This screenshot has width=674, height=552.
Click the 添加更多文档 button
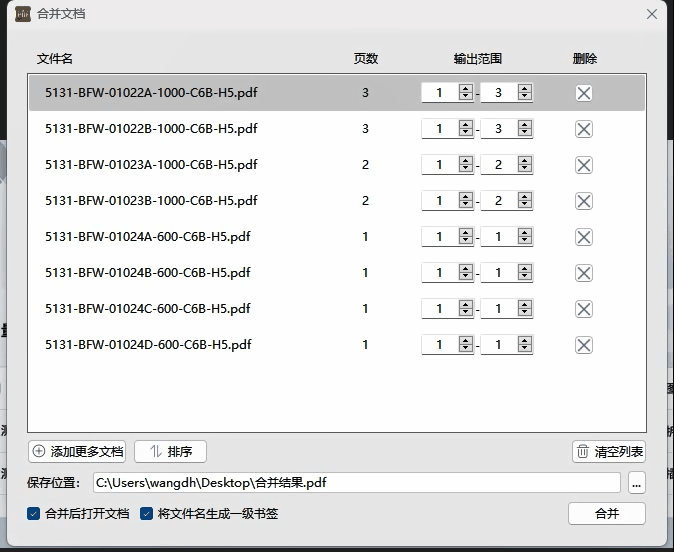78,451
